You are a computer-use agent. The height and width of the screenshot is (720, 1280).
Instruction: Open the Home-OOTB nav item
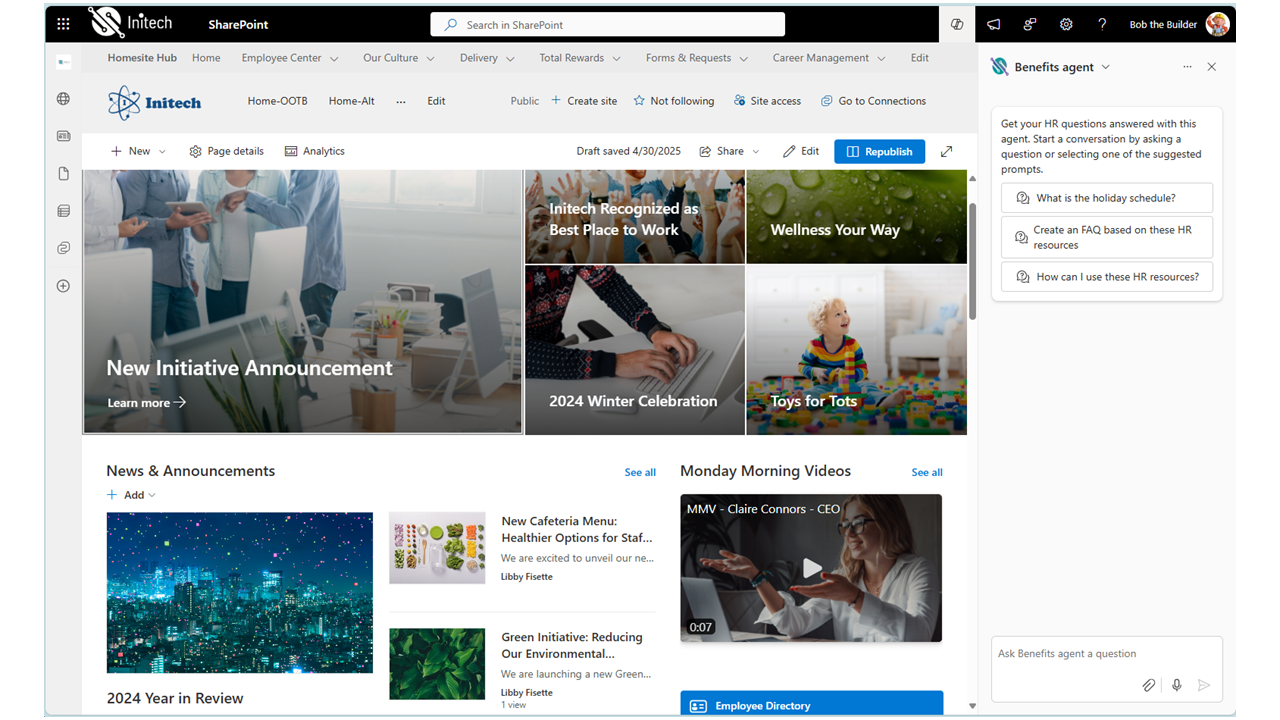277,101
